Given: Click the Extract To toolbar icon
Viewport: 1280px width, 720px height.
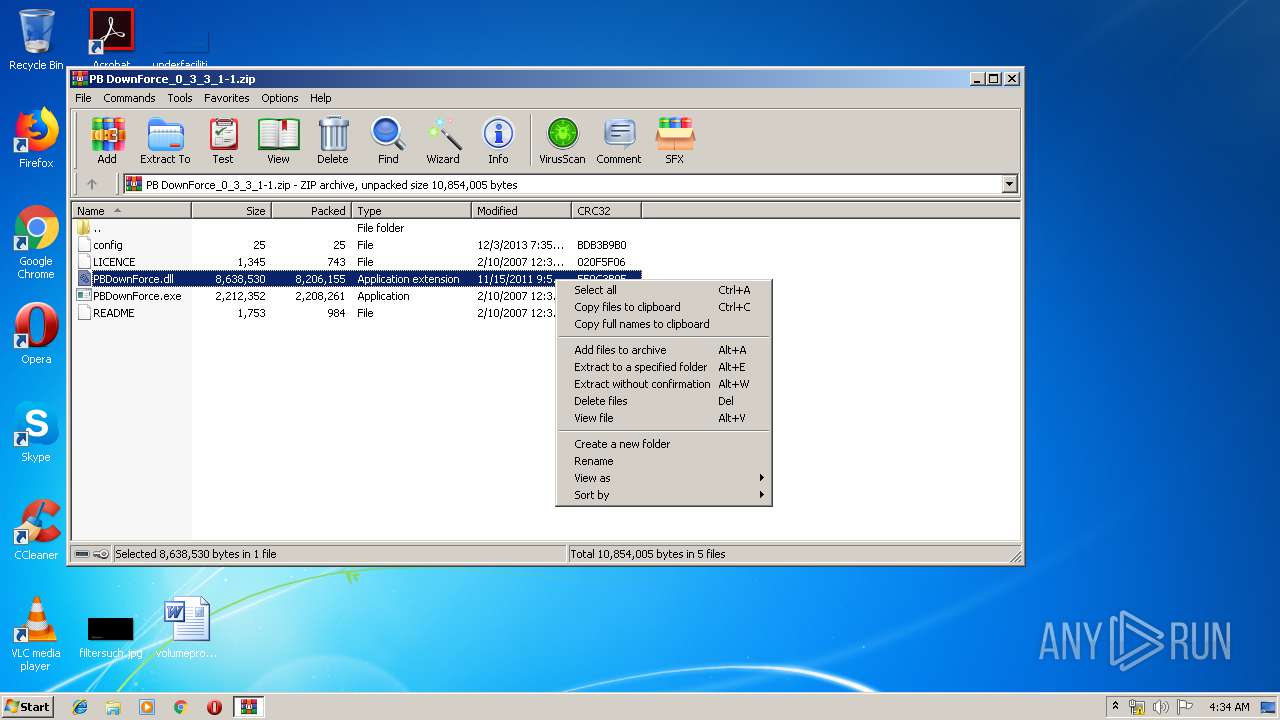Looking at the screenshot, I should click(x=165, y=140).
